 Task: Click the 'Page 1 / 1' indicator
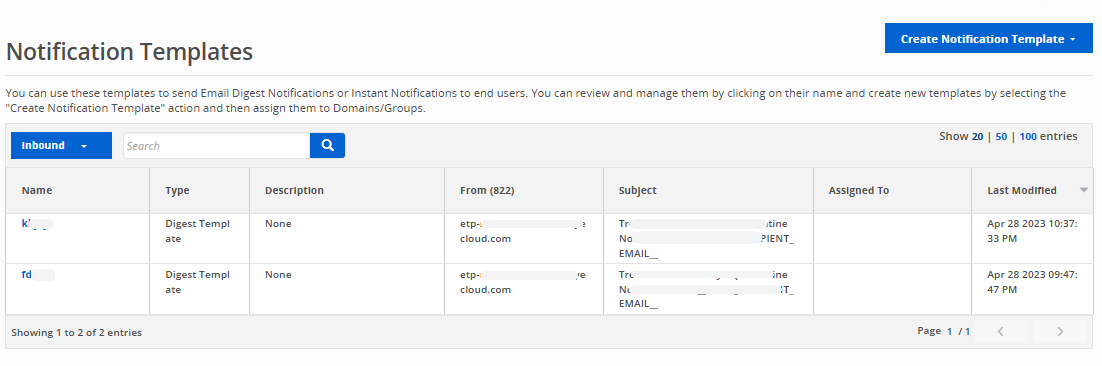[x=943, y=331]
